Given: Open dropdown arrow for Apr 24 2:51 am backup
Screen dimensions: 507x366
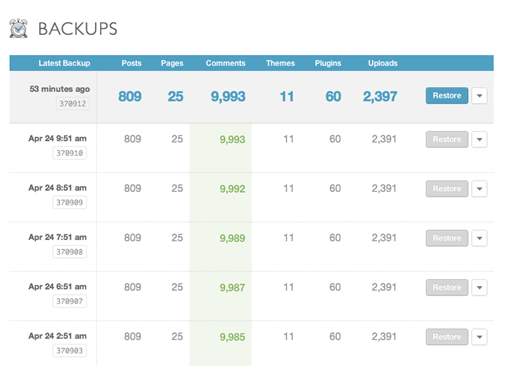Looking at the screenshot, I should [x=479, y=337].
